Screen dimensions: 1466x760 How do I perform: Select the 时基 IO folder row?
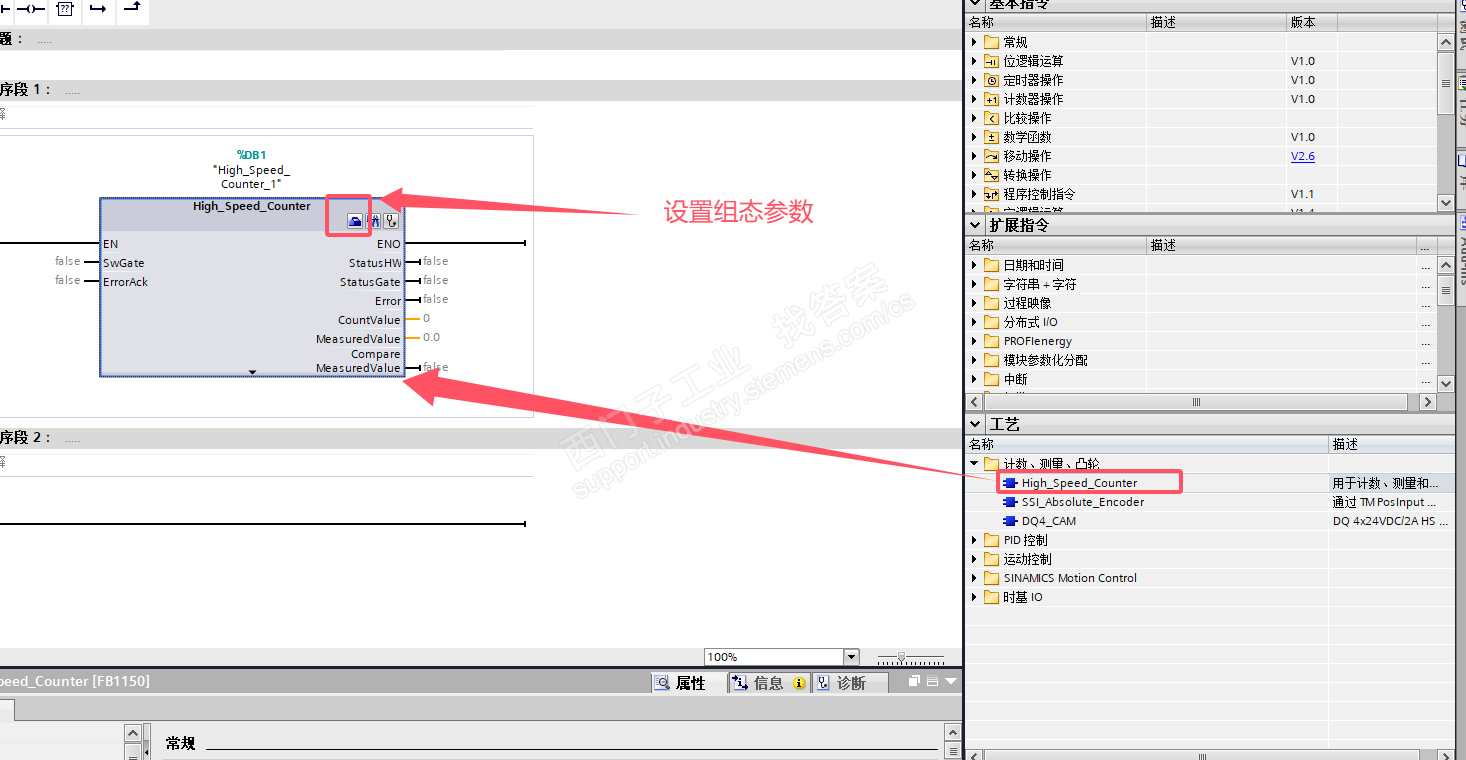(1210, 597)
